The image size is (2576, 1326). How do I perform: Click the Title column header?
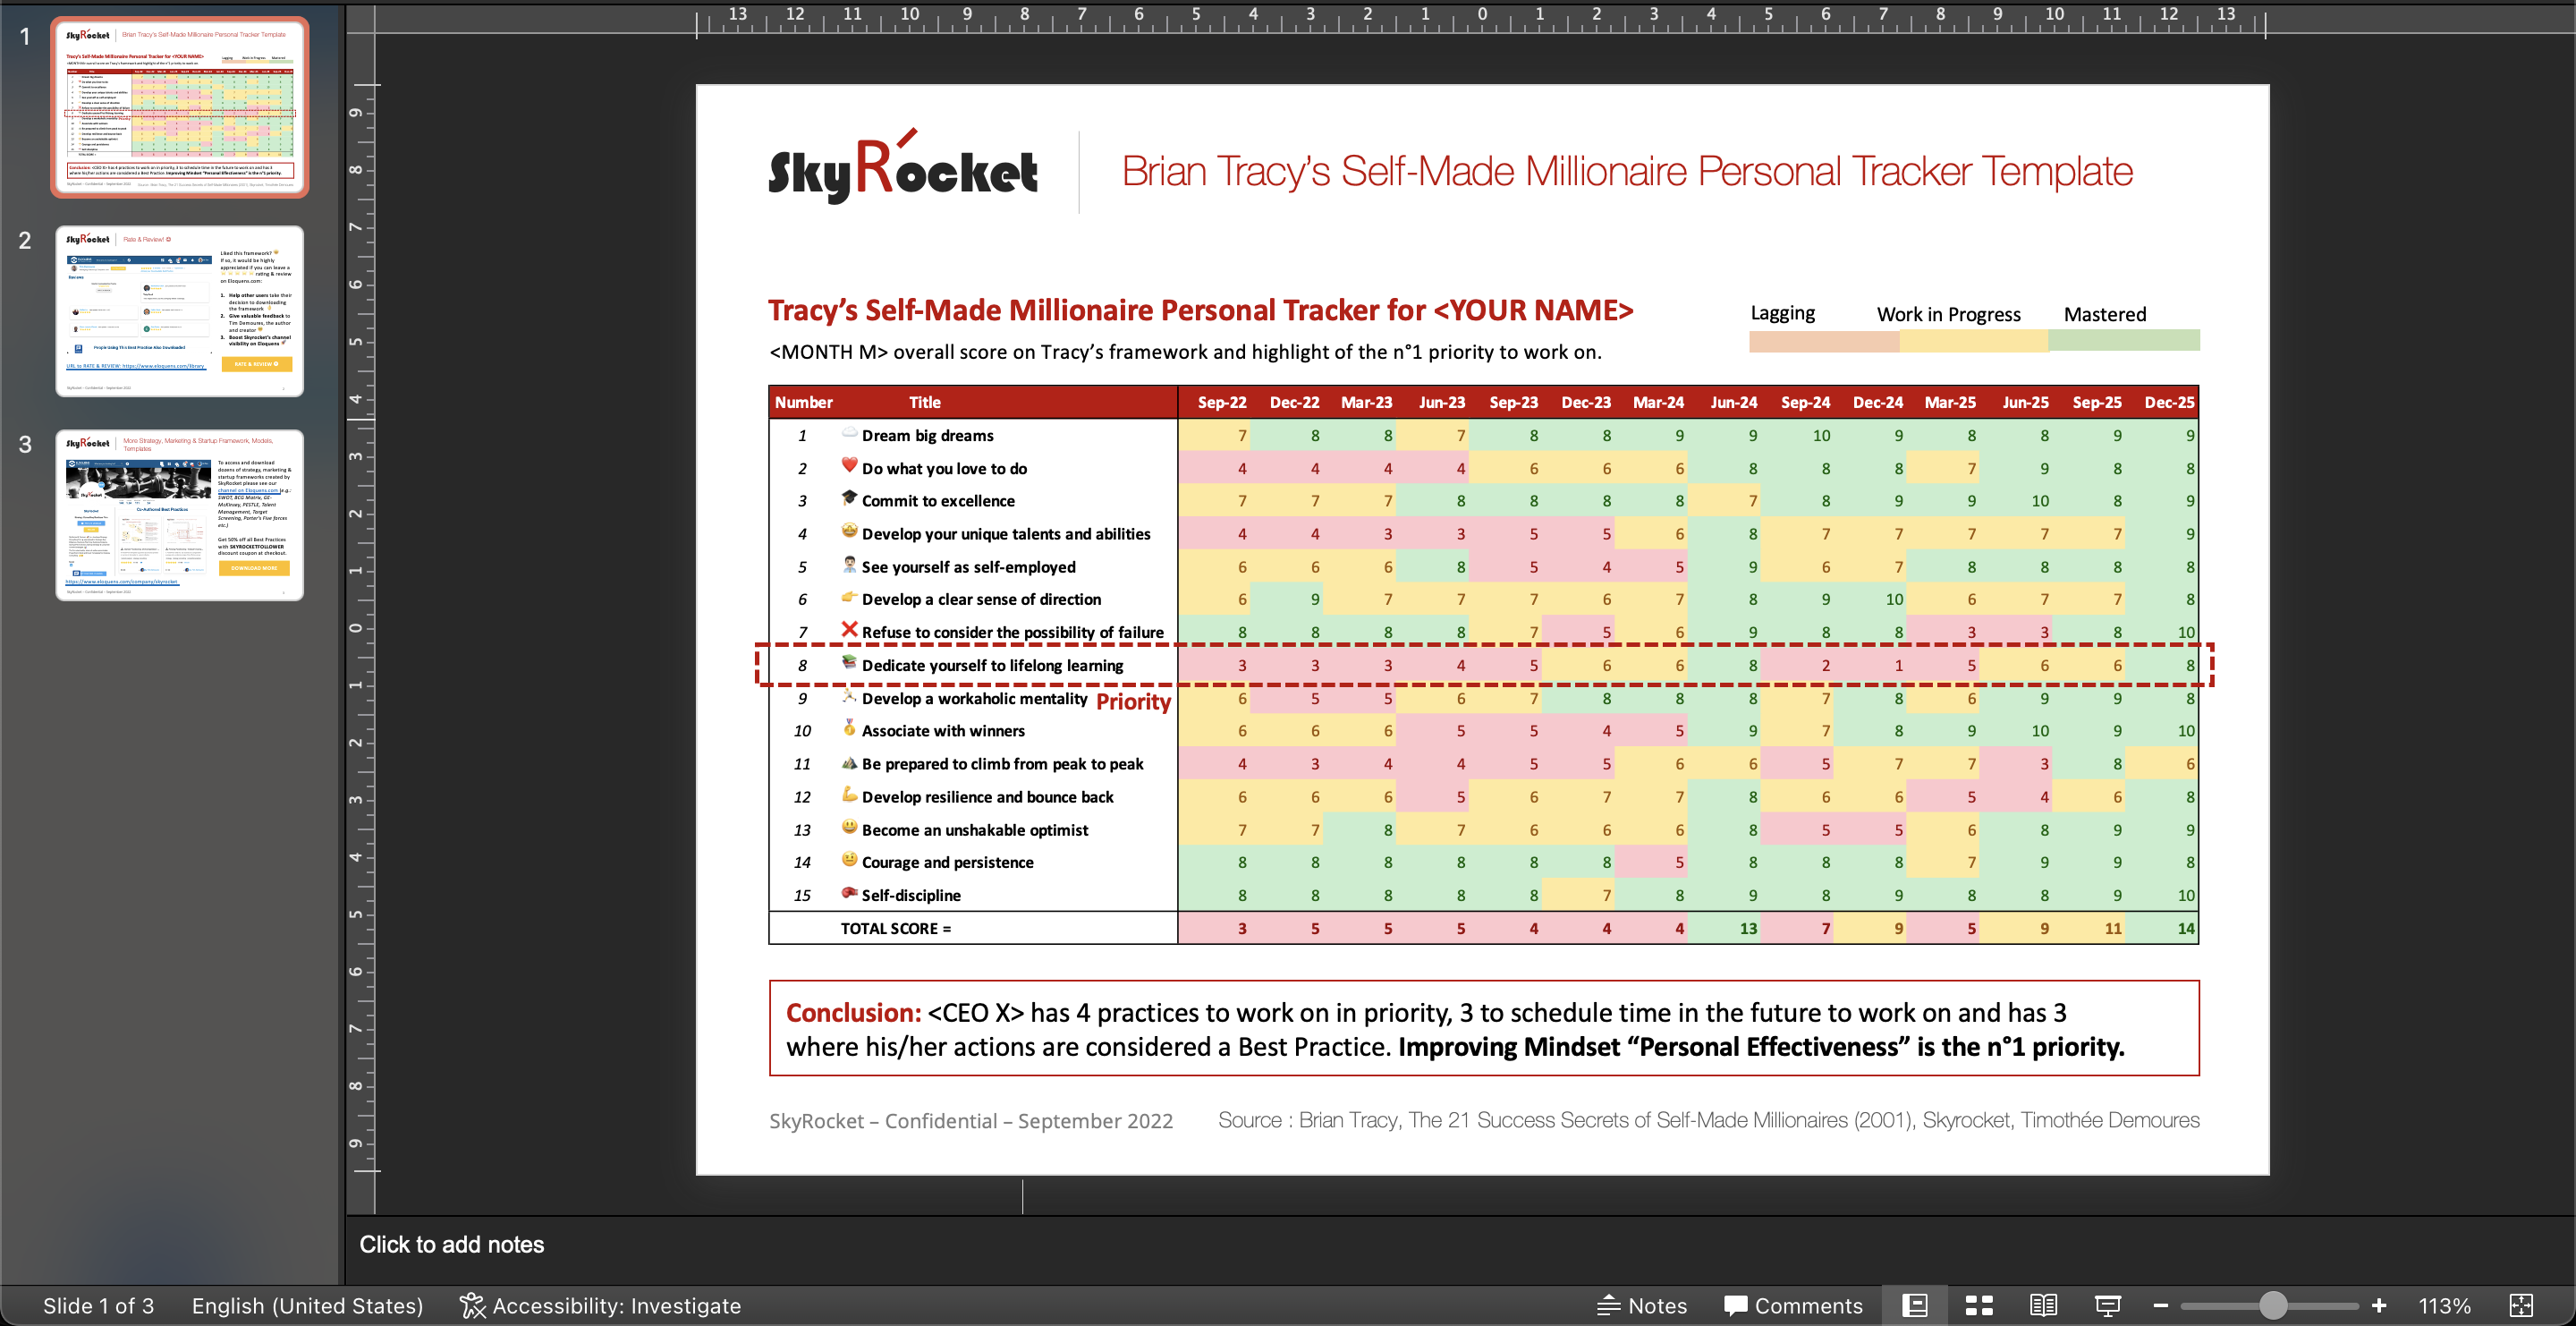click(924, 402)
